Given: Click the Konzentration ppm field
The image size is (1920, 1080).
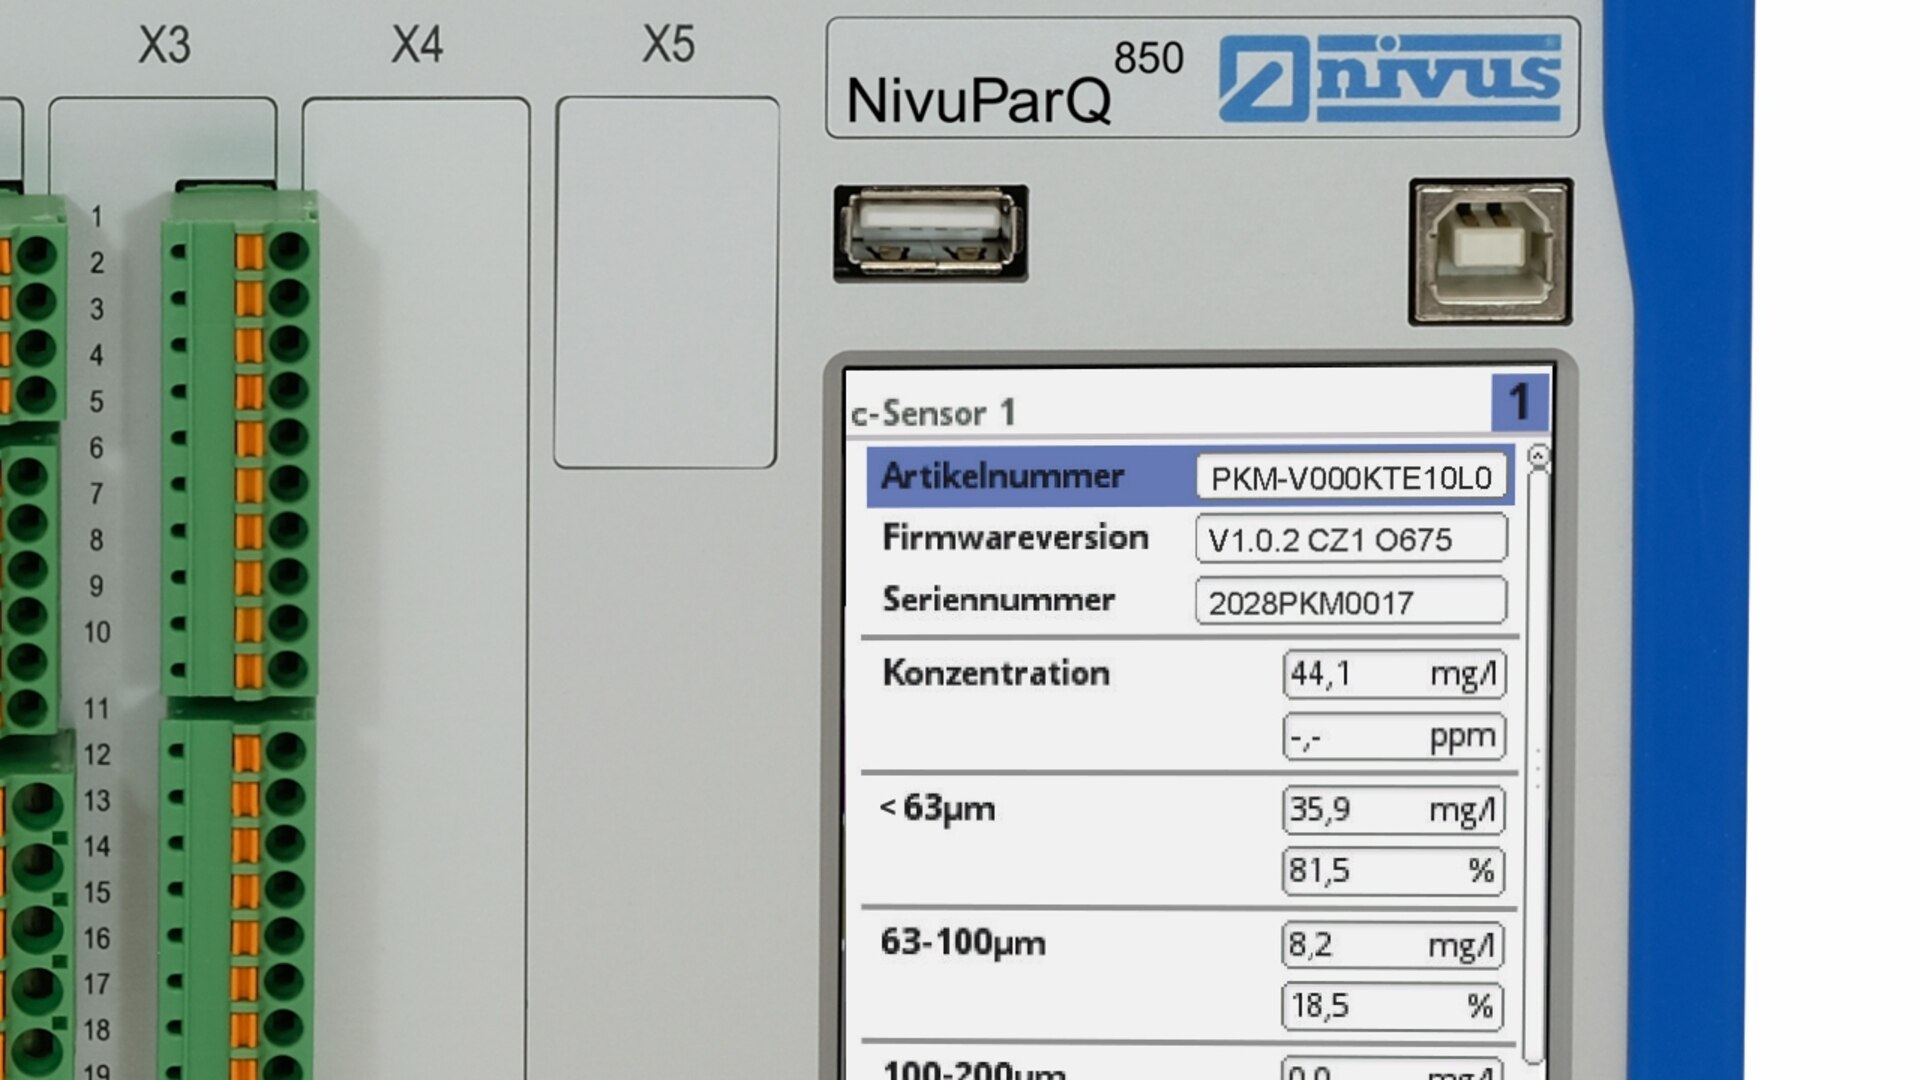Looking at the screenshot, I should pyautogui.click(x=1394, y=737).
